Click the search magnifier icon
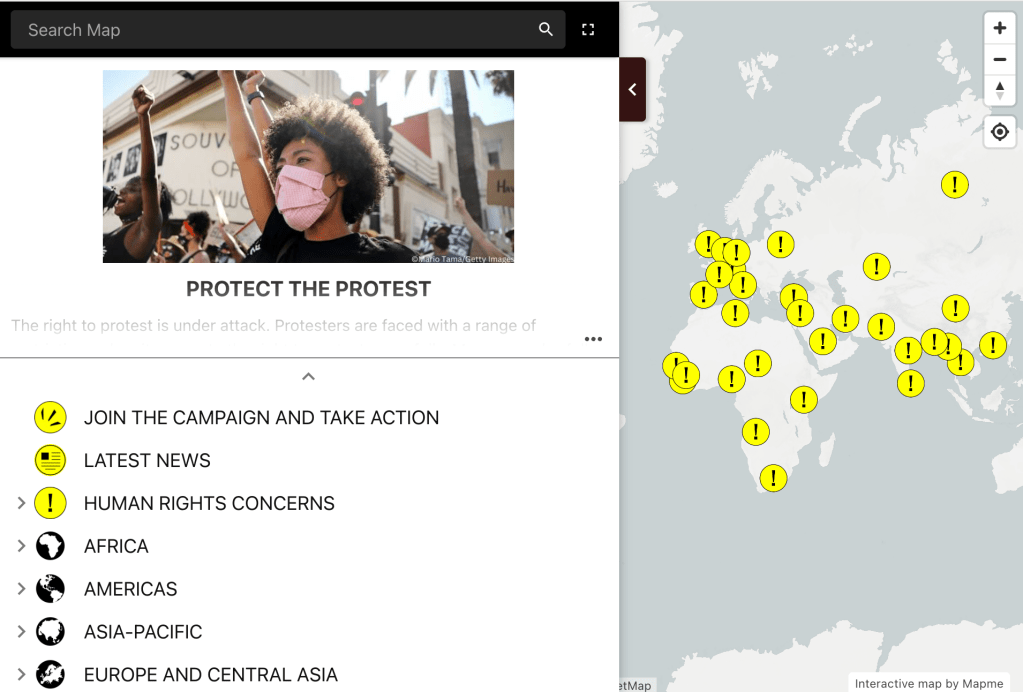Image resolution: width=1023 pixels, height=692 pixels. pos(545,30)
